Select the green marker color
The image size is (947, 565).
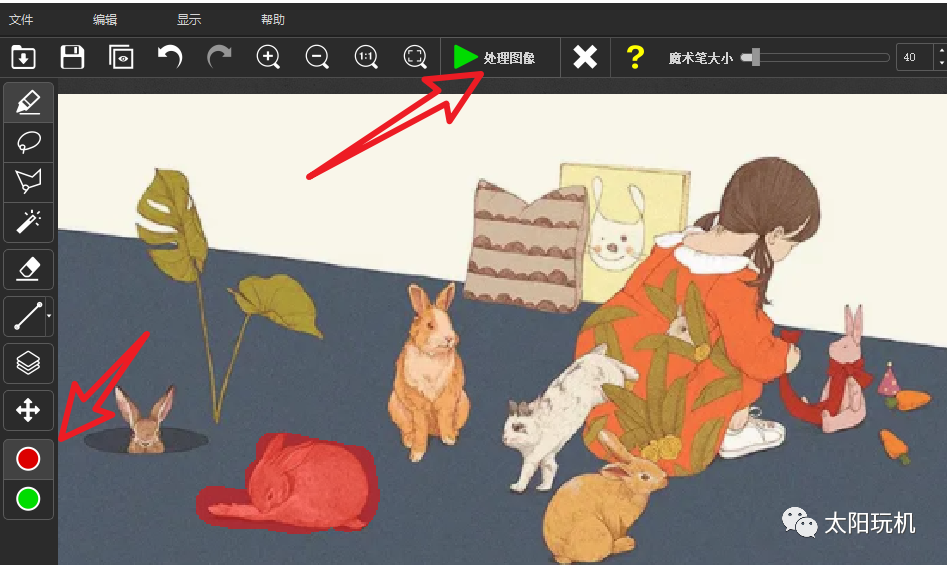[28, 498]
